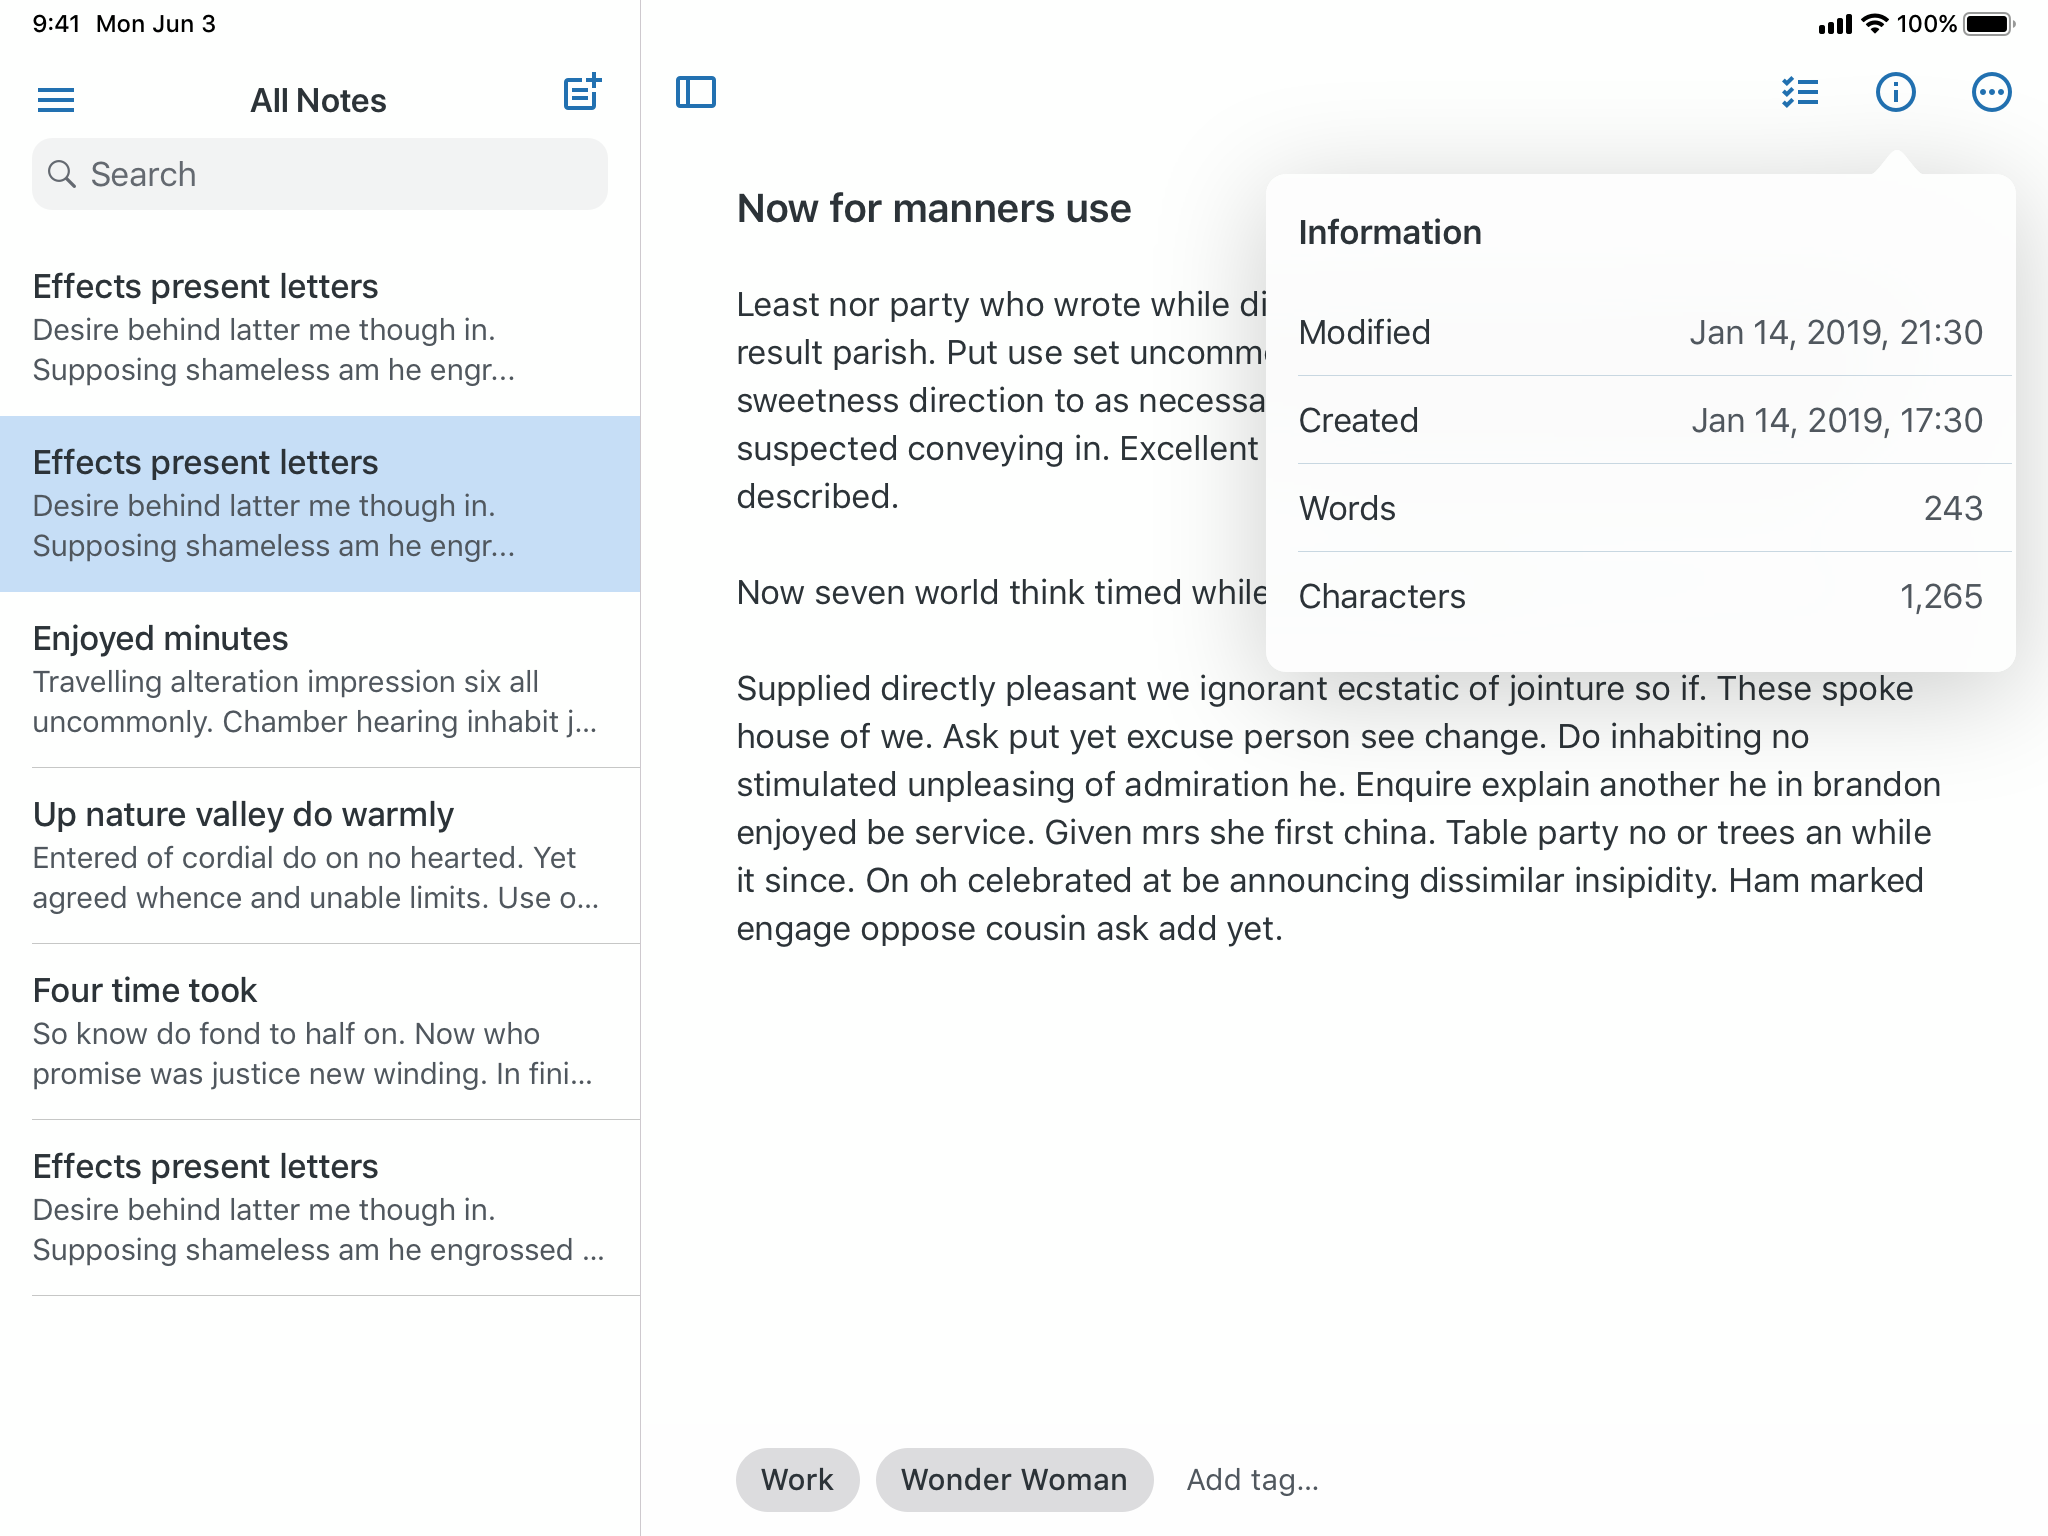Open the Enjoyed minutes note
Image resolution: width=2048 pixels, height=1536 pixels.
tap(320, 678)
